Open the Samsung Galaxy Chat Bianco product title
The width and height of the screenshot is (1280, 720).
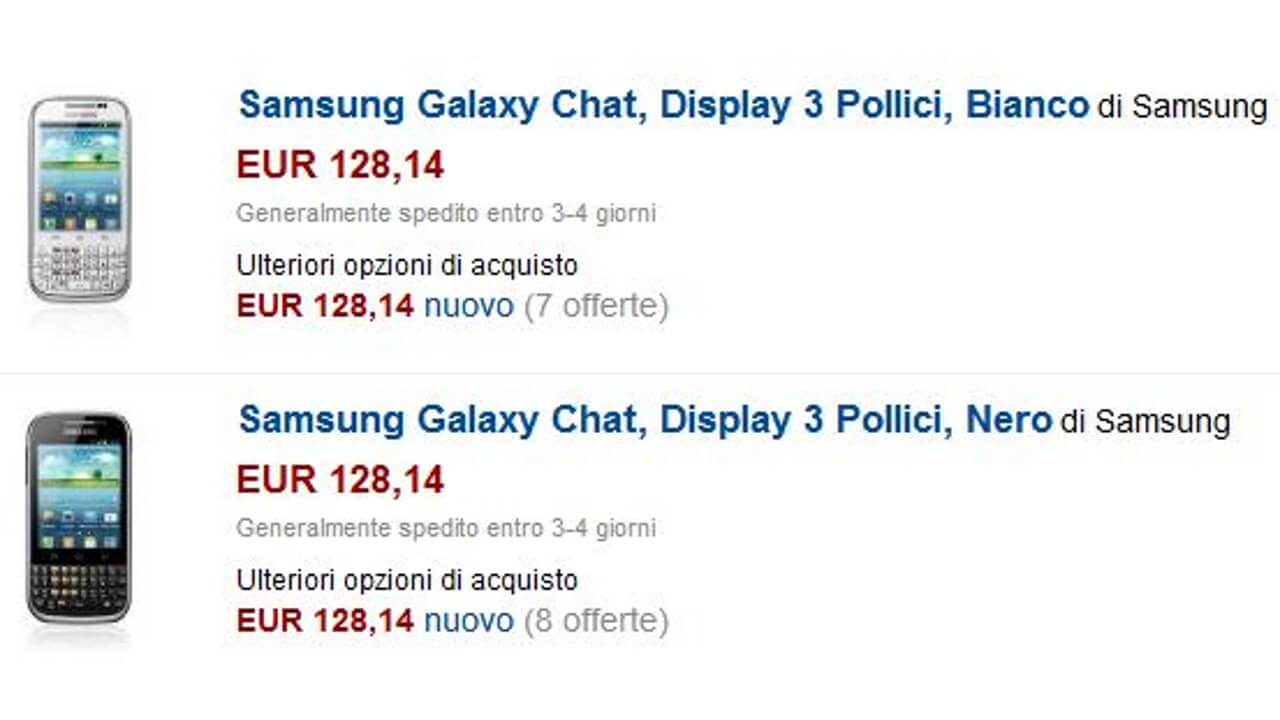pos(663,105)
